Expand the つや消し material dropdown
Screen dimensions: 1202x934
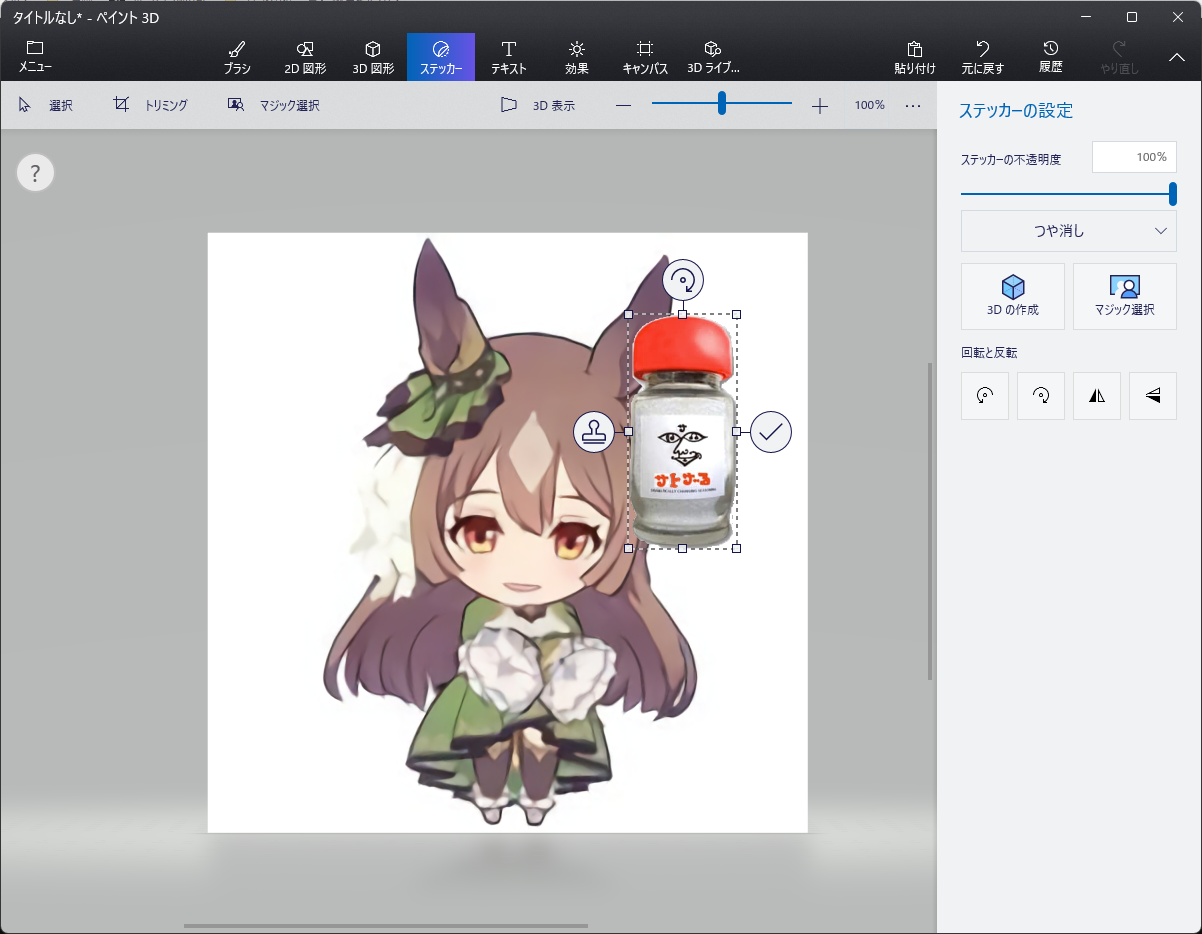(1068, 231)
